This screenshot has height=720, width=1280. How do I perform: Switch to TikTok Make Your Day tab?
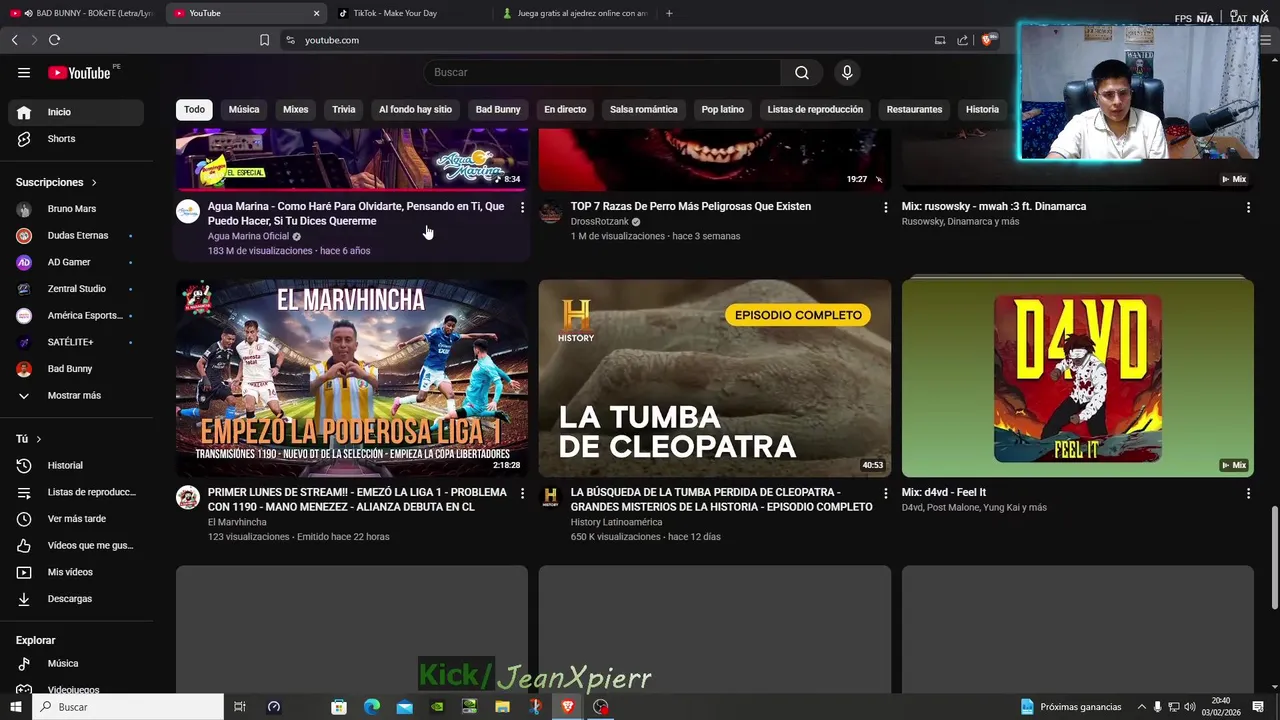click(409, 13)
